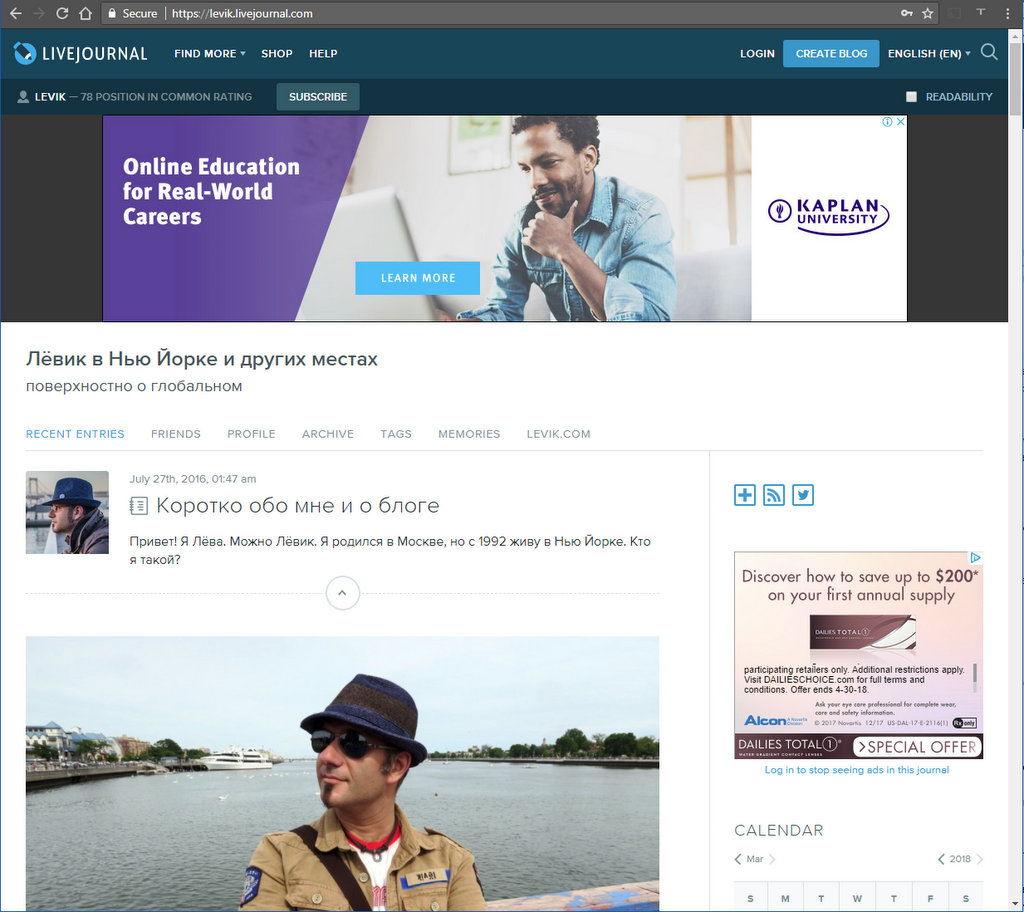The width and height of the screenshot is (1024, 912).
Task: Subscribe to the Levik journal
Action: (318, 97)
